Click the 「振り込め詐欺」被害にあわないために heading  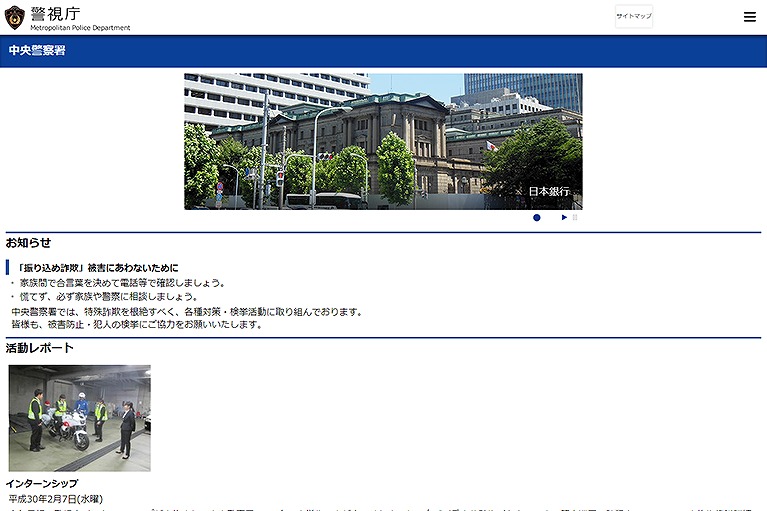pos(98,268)
